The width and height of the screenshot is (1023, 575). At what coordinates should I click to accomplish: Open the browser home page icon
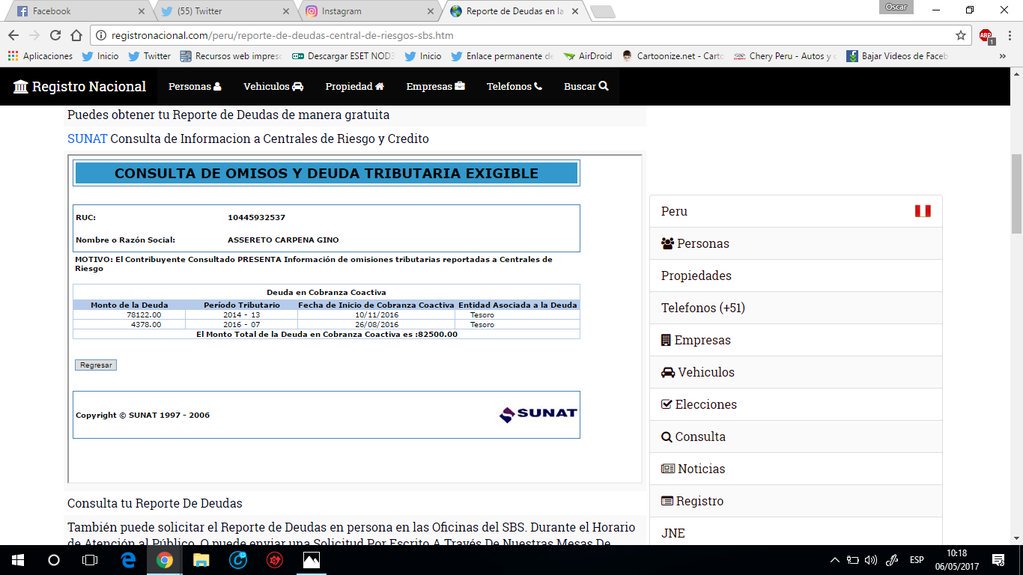point(76,35)
